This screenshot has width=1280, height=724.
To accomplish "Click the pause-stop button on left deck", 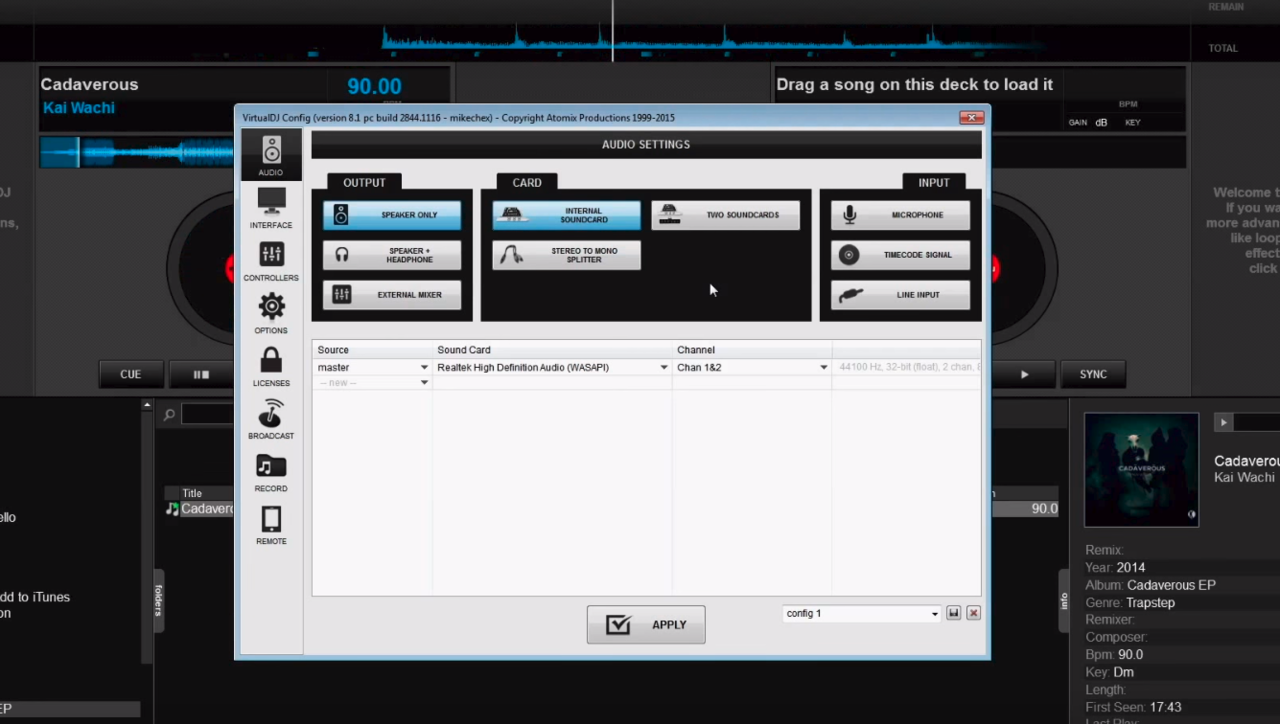I will pos(201,375).
